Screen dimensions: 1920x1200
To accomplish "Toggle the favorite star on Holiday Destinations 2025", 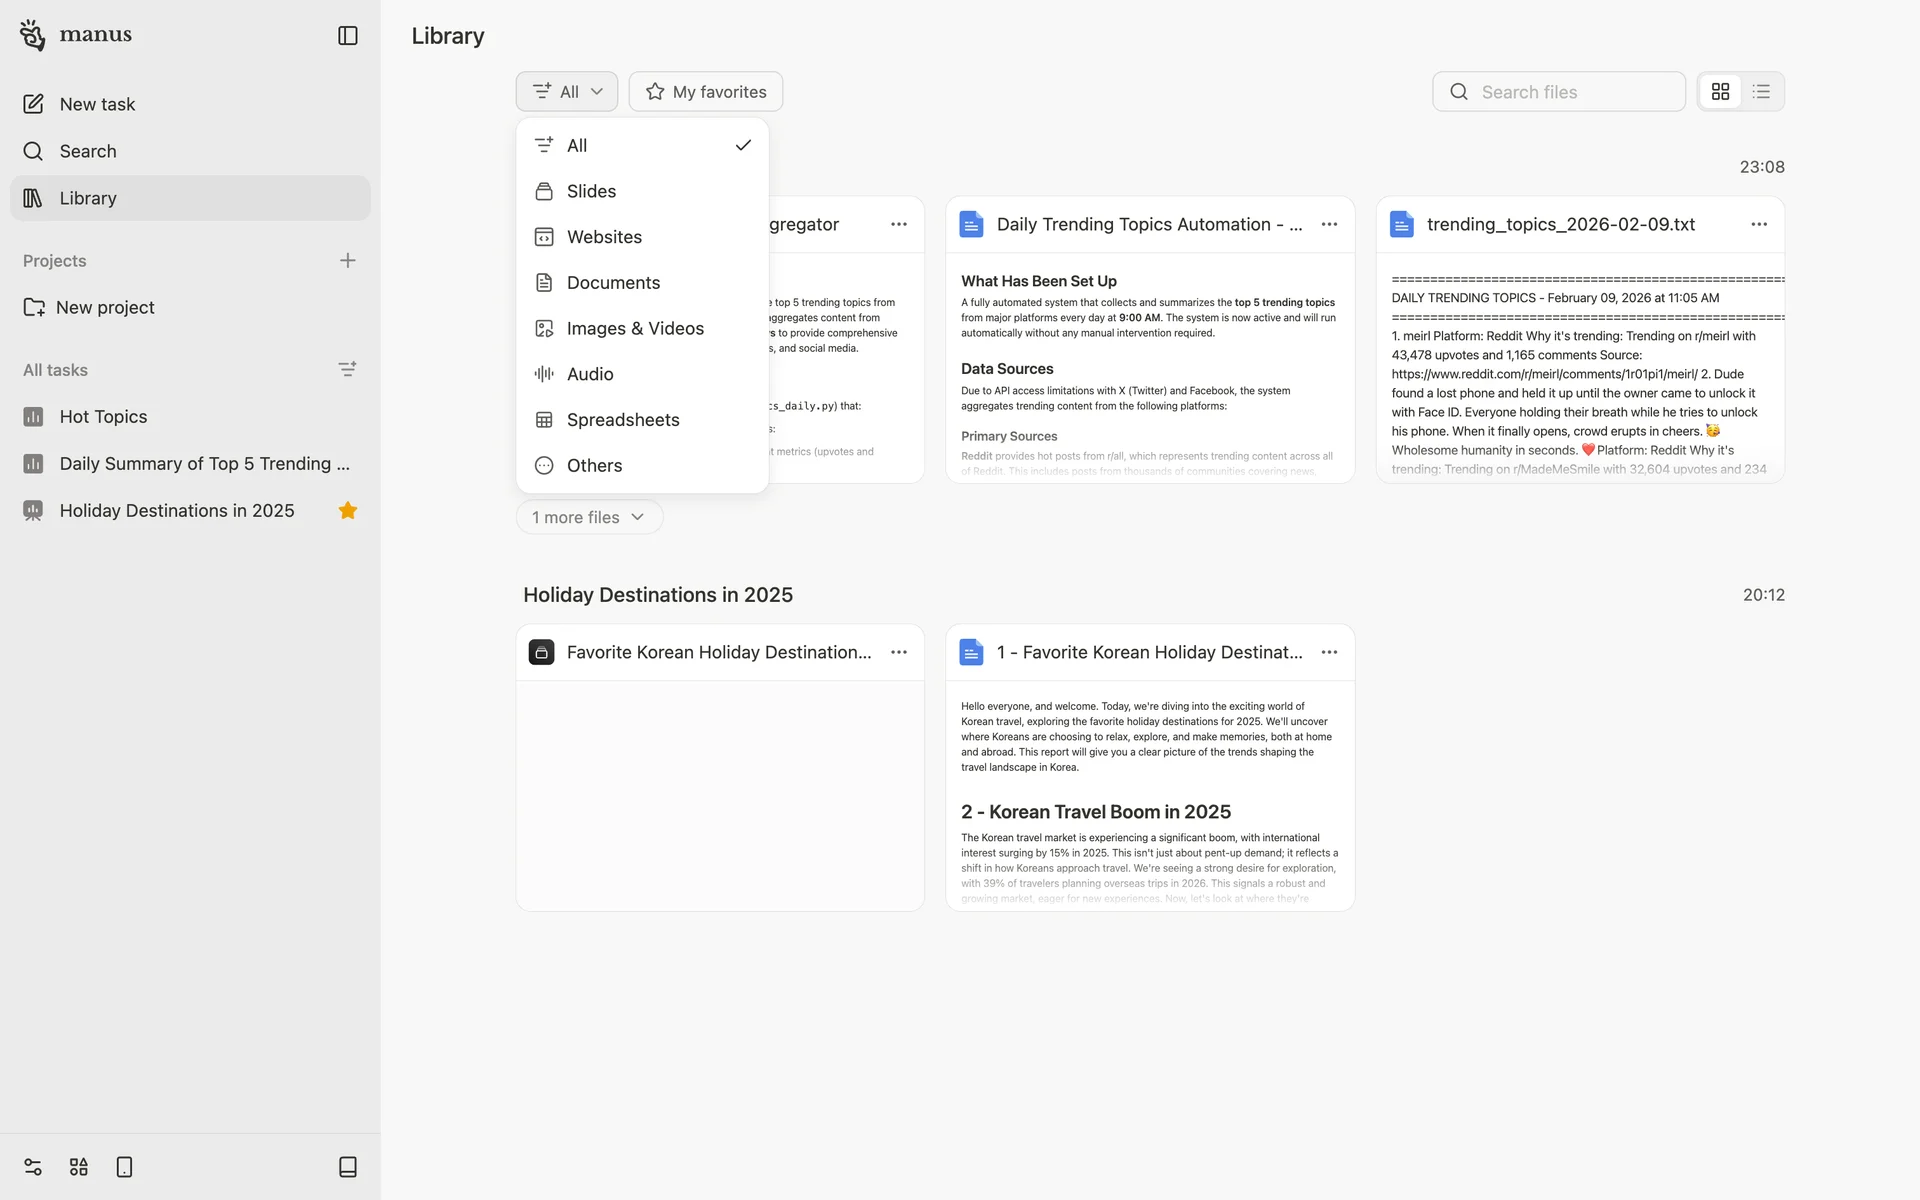I will tap(347, 511).
